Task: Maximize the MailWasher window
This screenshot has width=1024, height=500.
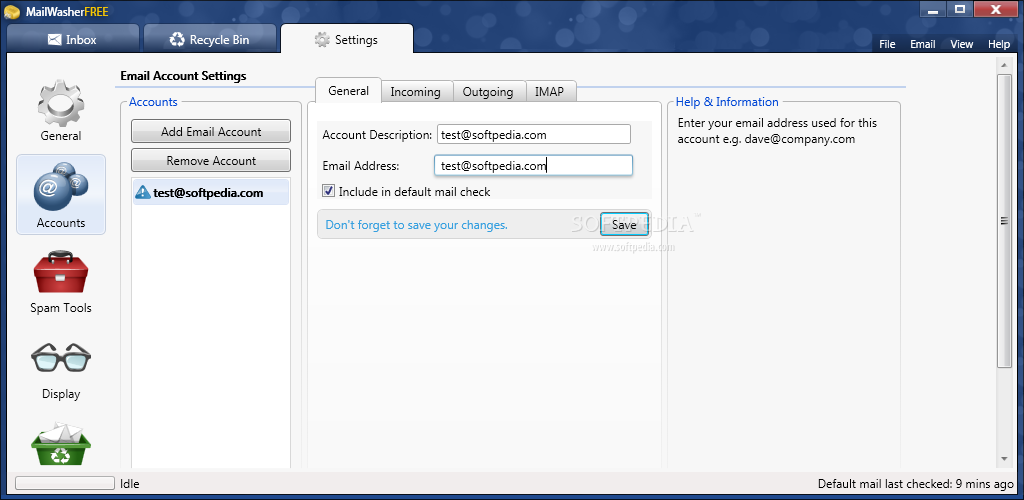Action: click(959, 10)
